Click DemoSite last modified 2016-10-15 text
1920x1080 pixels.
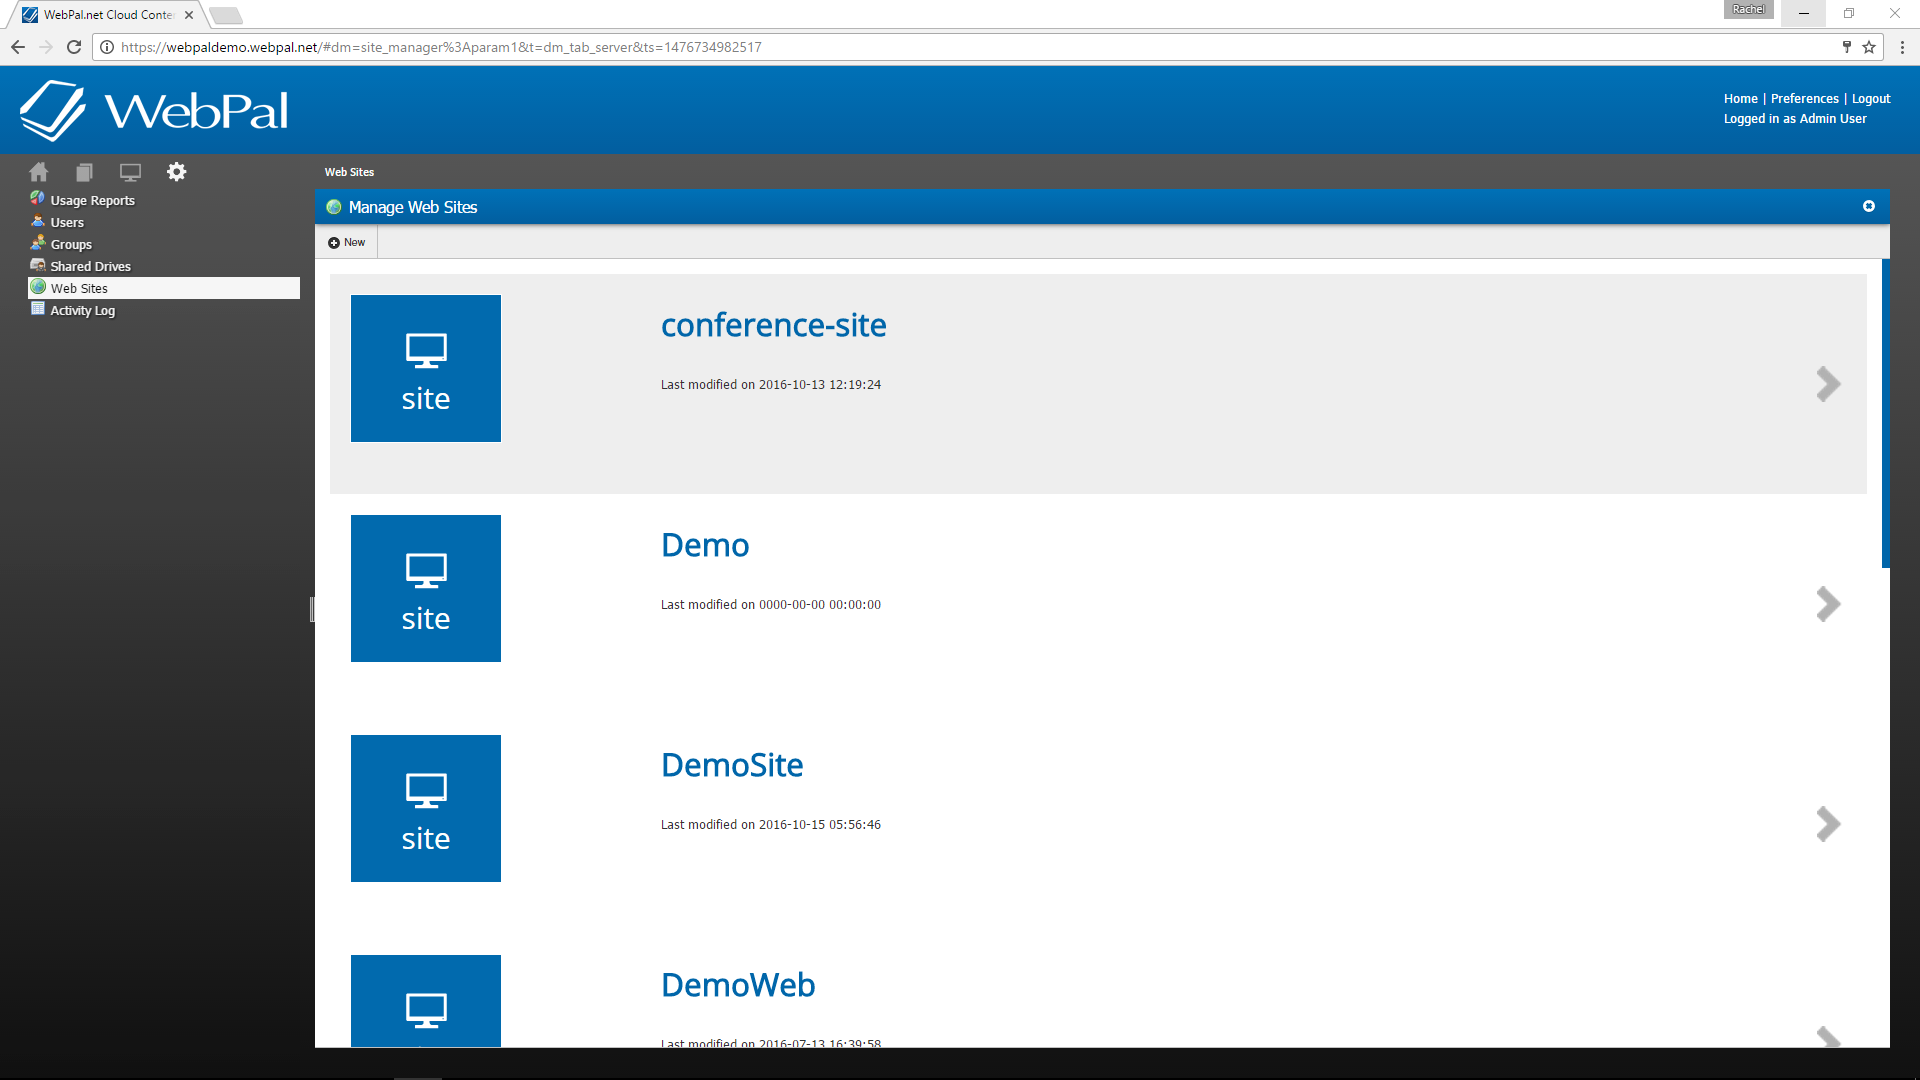[x=770, y=825]
